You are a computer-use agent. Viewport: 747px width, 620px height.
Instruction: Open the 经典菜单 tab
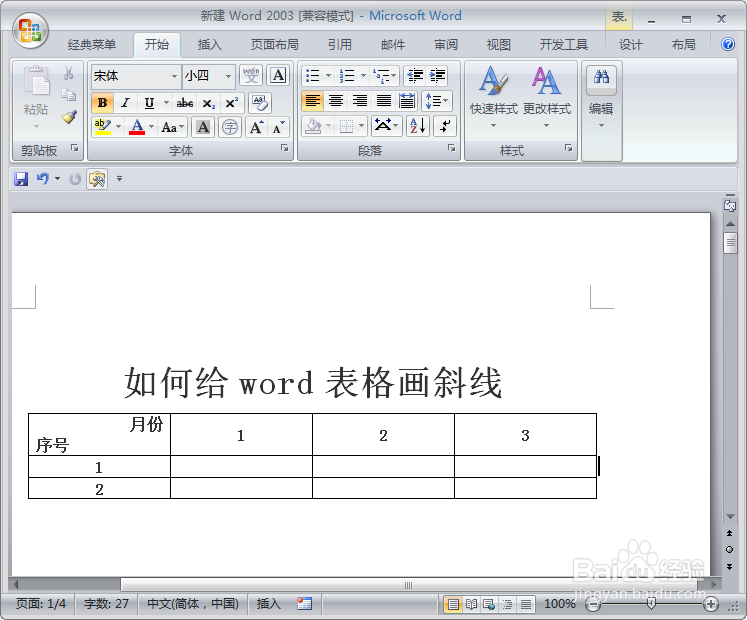(x=92, y=45)
